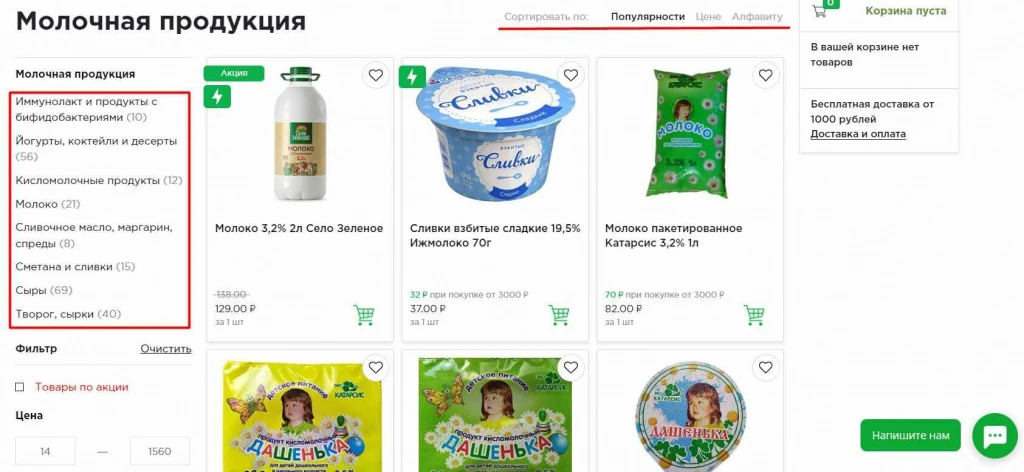
Task: Add Молоко Село Зеленое to cart
Action: point(364,315)
